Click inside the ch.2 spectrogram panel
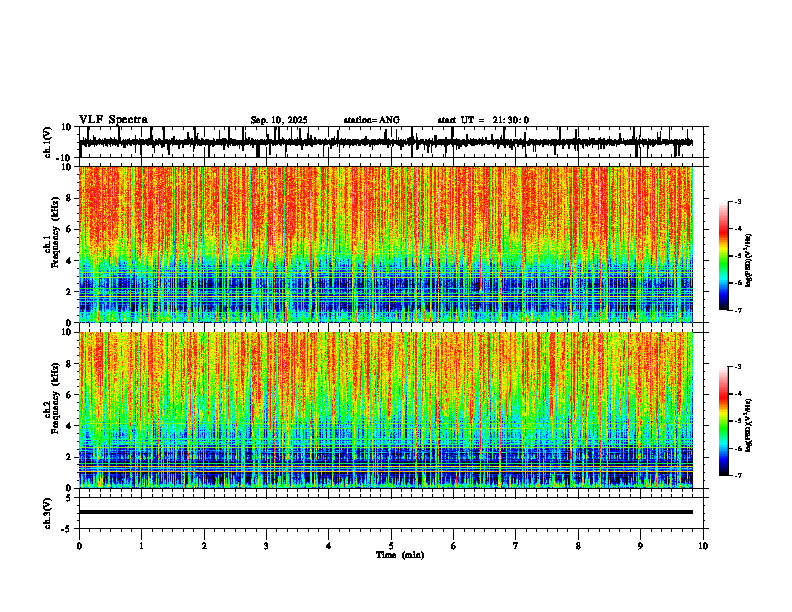The height and width of the screenshot is (612, 792). click(385, 410)
